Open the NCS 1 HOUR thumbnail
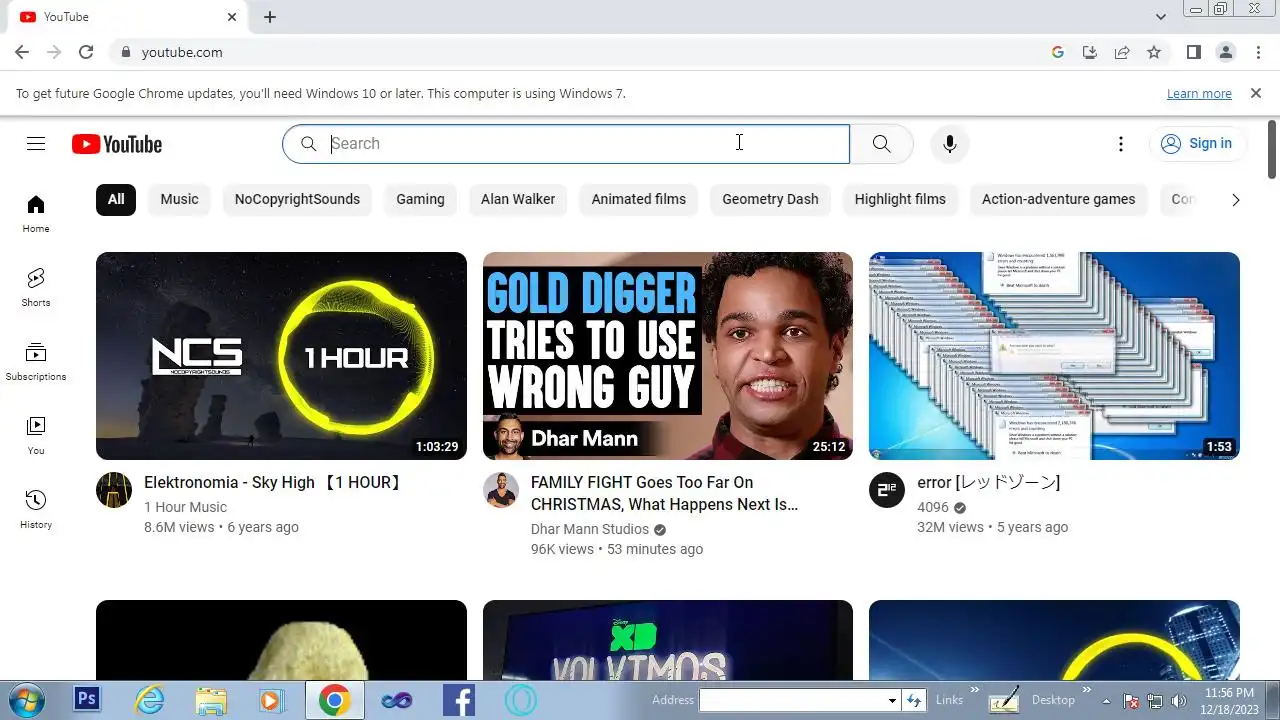This screenshot has height=720, width=1280. [x=281, y=356]
